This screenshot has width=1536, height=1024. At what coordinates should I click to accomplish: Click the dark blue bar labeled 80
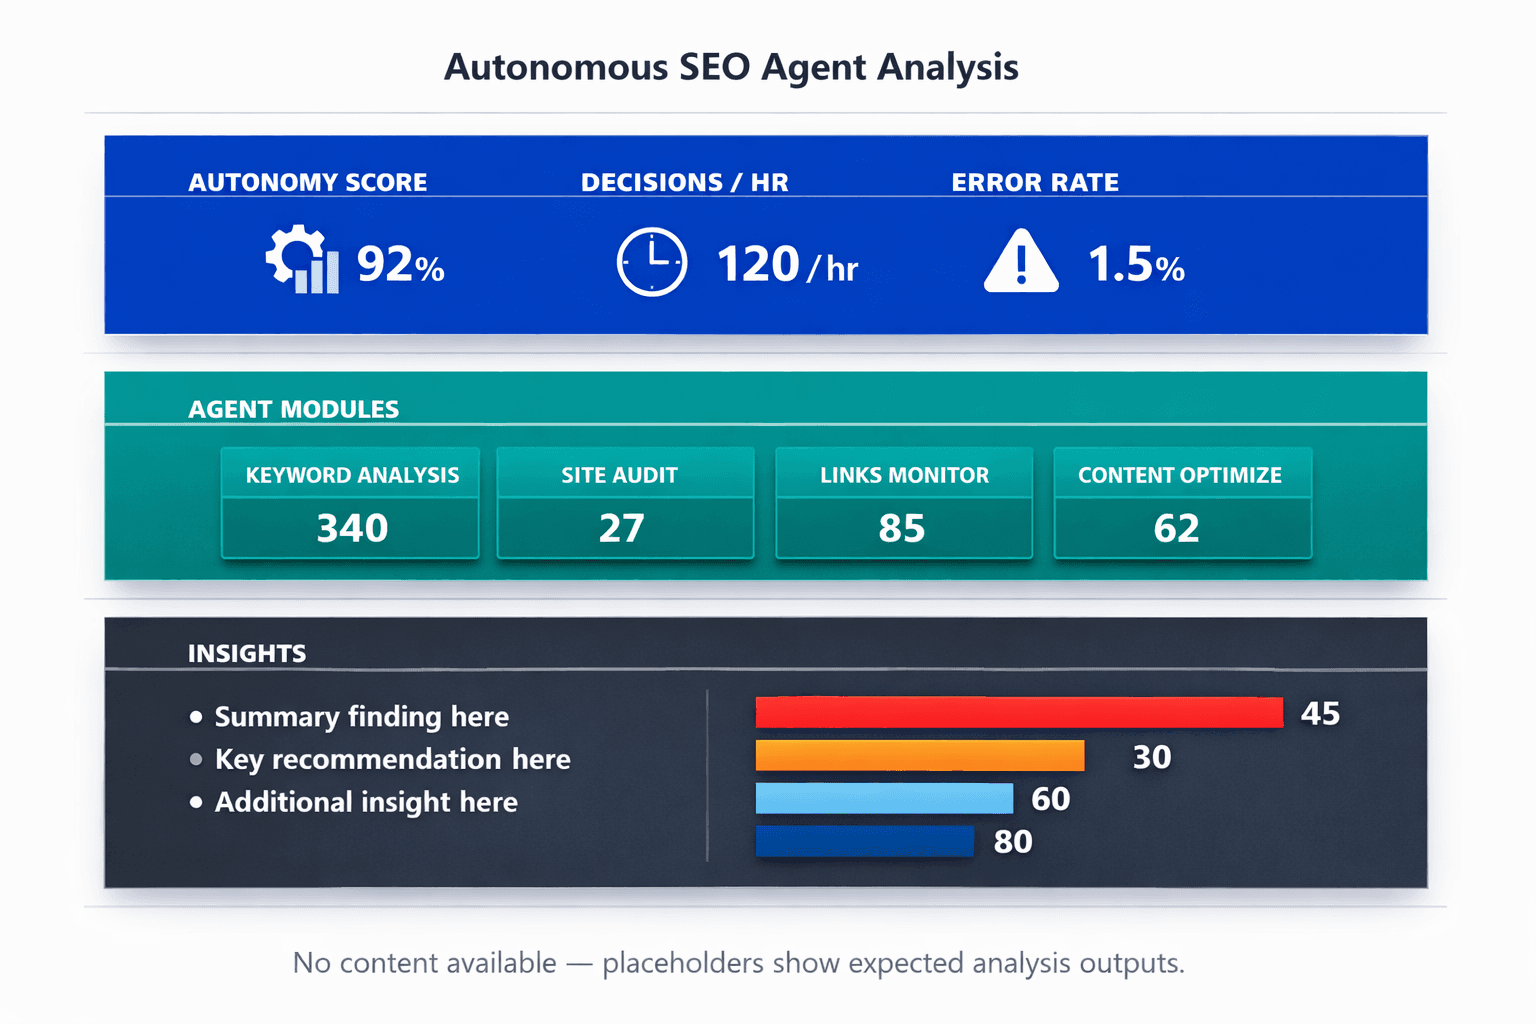tap(864, 841)
